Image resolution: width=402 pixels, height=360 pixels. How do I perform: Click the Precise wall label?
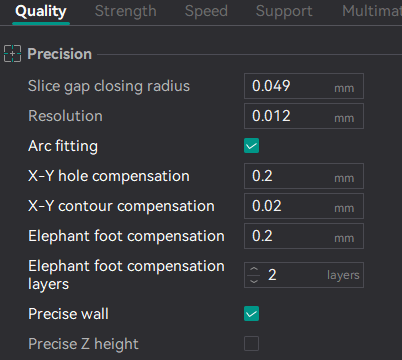[68, 314]
